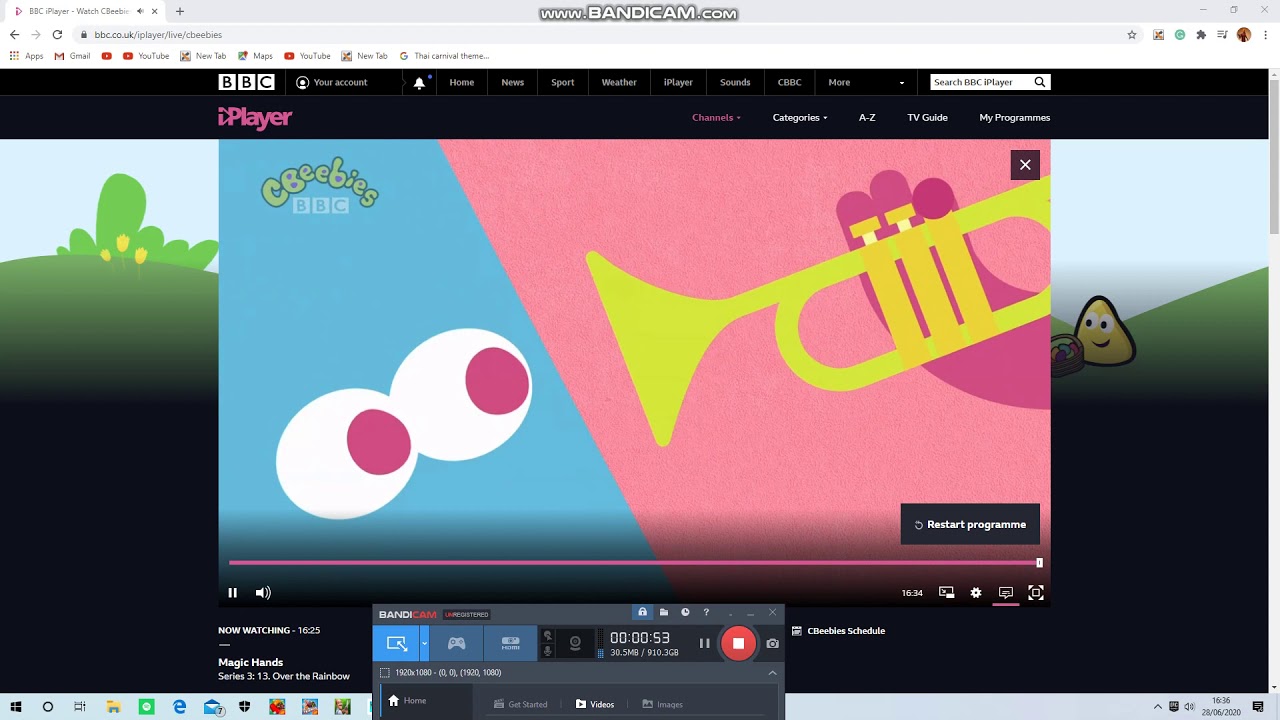Open iPlayer item in BBC top nav

point(678,82)
